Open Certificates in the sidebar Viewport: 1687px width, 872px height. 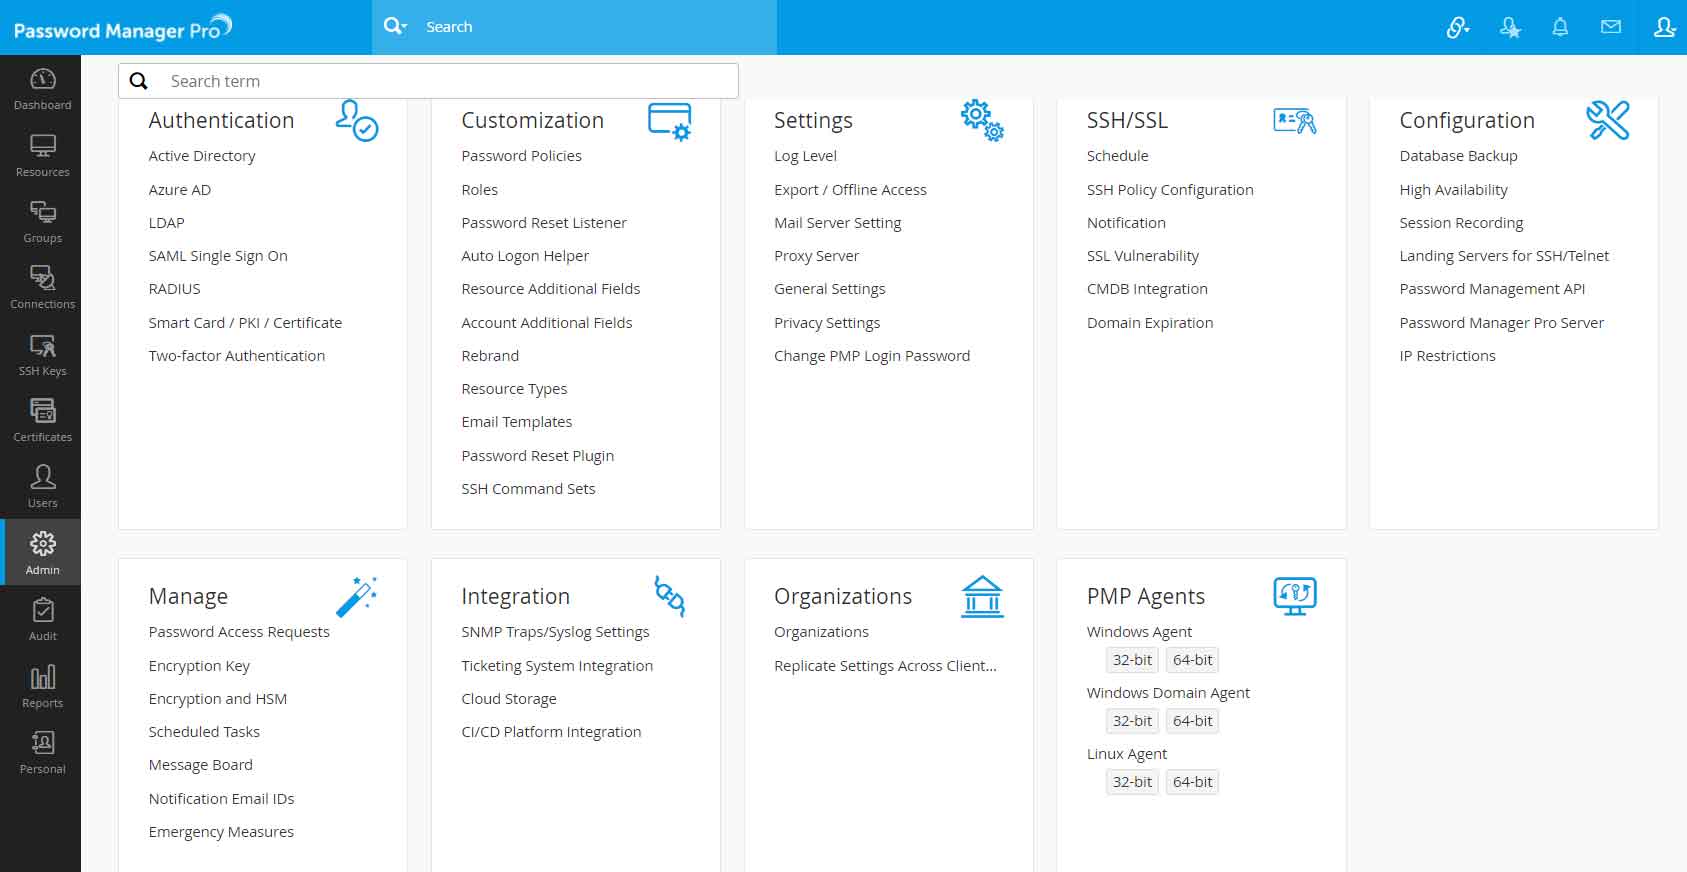pyautogui.click(x=42, y=420)
